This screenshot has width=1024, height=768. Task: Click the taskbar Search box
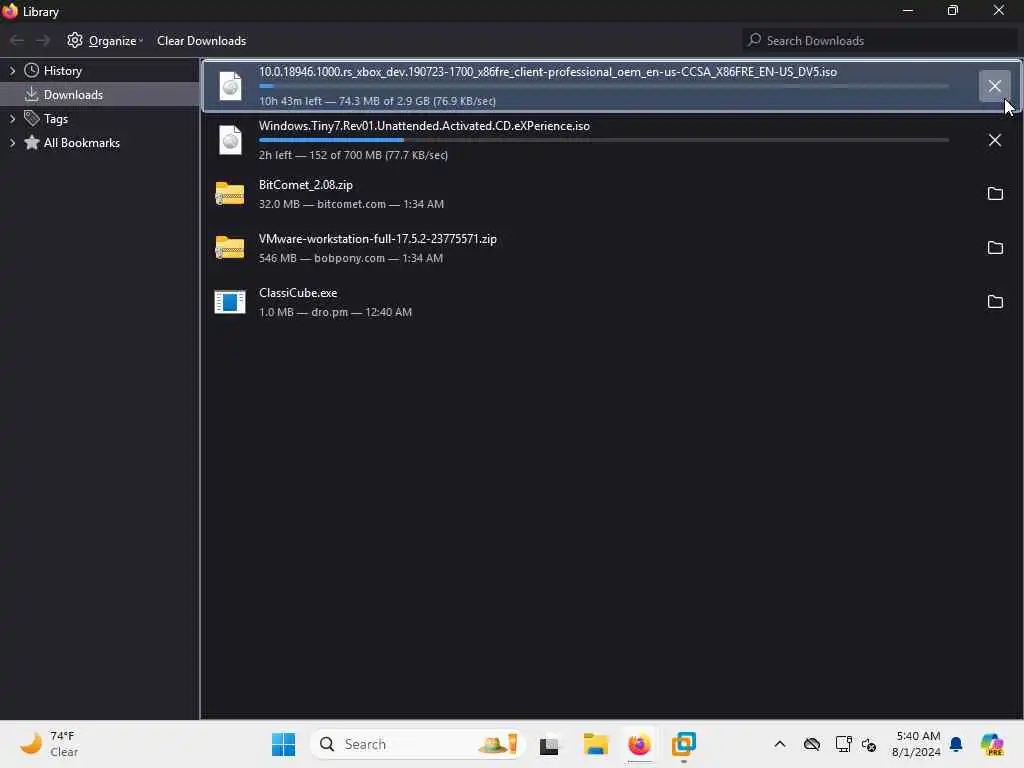click(x=418, y=744)
